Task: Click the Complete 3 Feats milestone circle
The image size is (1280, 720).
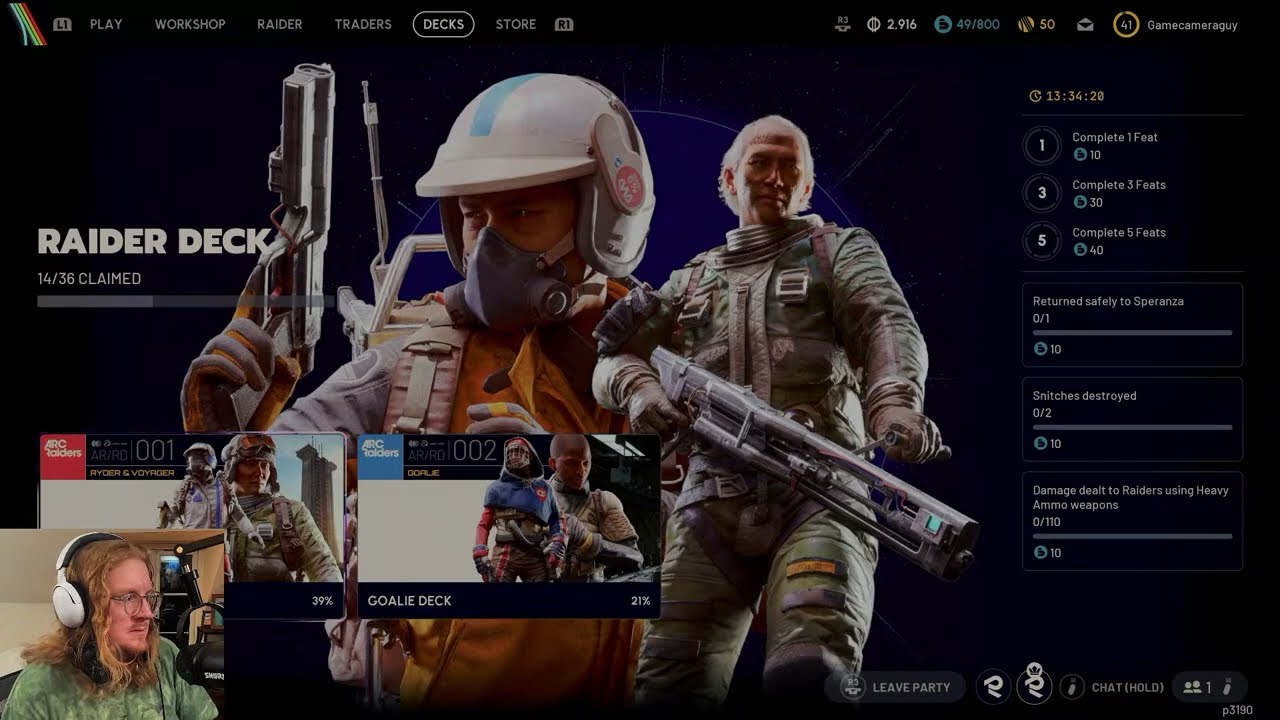Action: [1042, 193]
